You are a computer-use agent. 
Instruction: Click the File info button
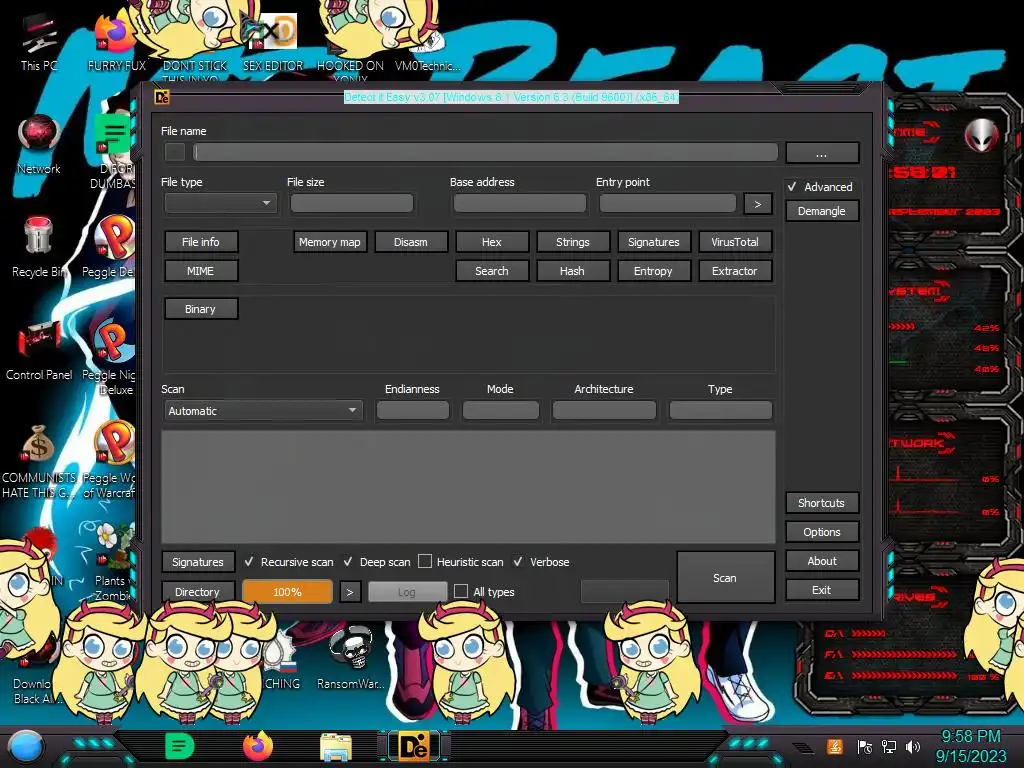(x=200, y=242)
